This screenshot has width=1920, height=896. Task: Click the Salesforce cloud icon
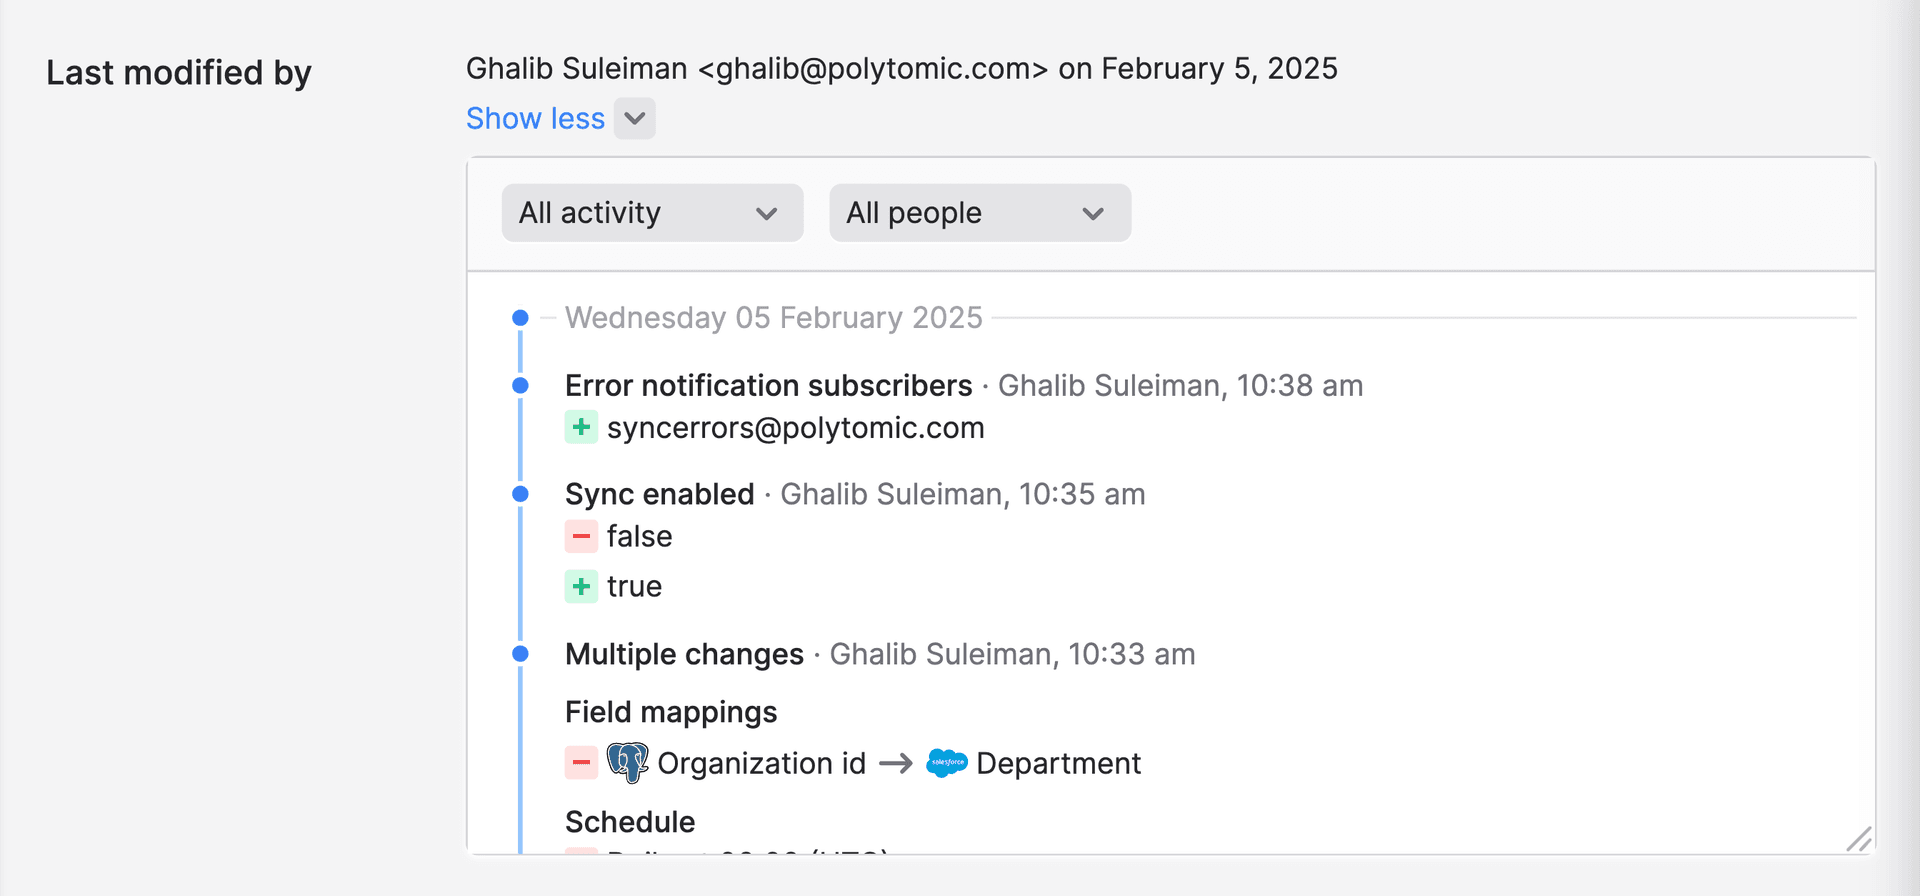coord(947,763)
